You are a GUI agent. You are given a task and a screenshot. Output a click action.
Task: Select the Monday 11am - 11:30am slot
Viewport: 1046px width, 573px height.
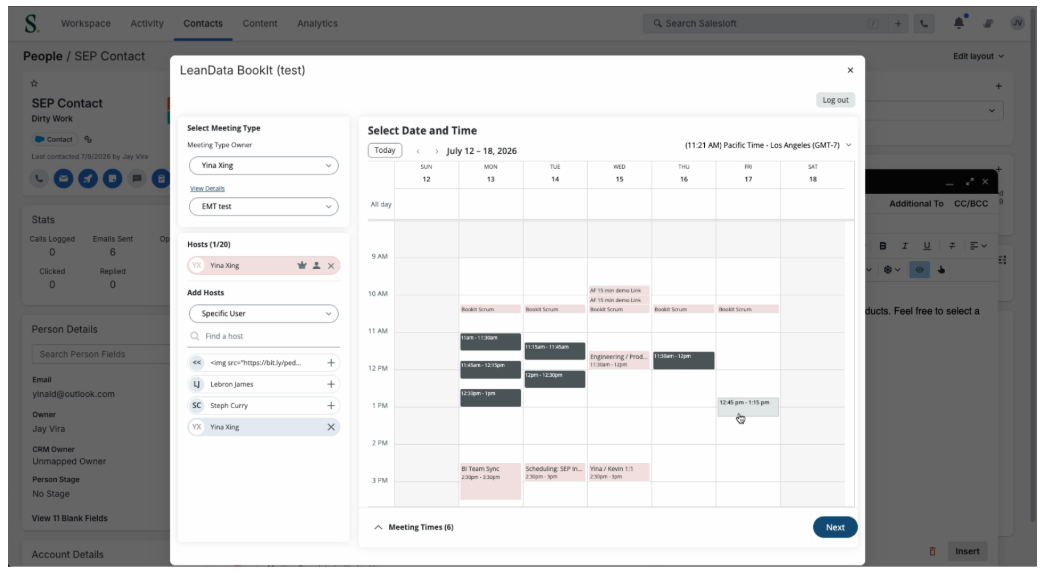490,342
